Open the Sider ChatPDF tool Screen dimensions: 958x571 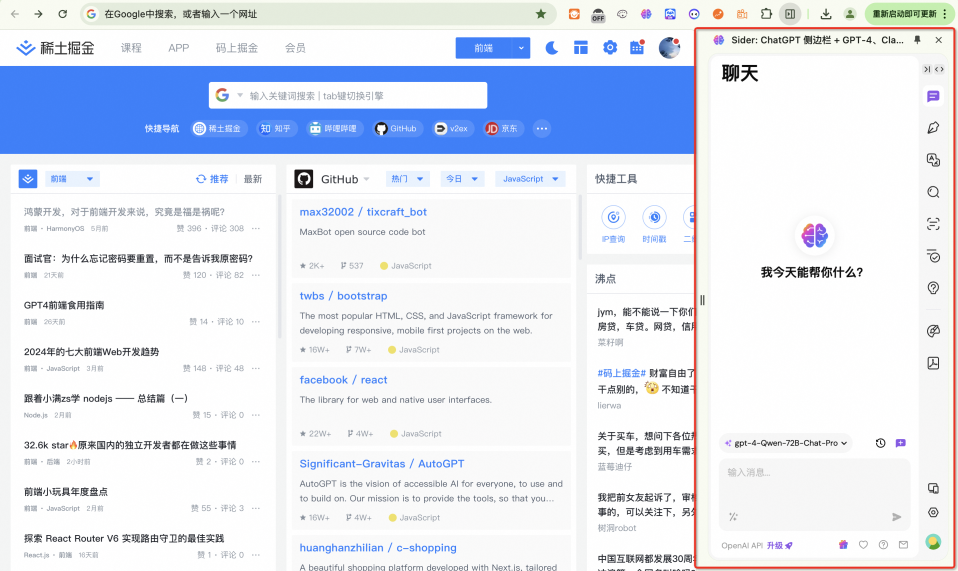tap(933, 363)
